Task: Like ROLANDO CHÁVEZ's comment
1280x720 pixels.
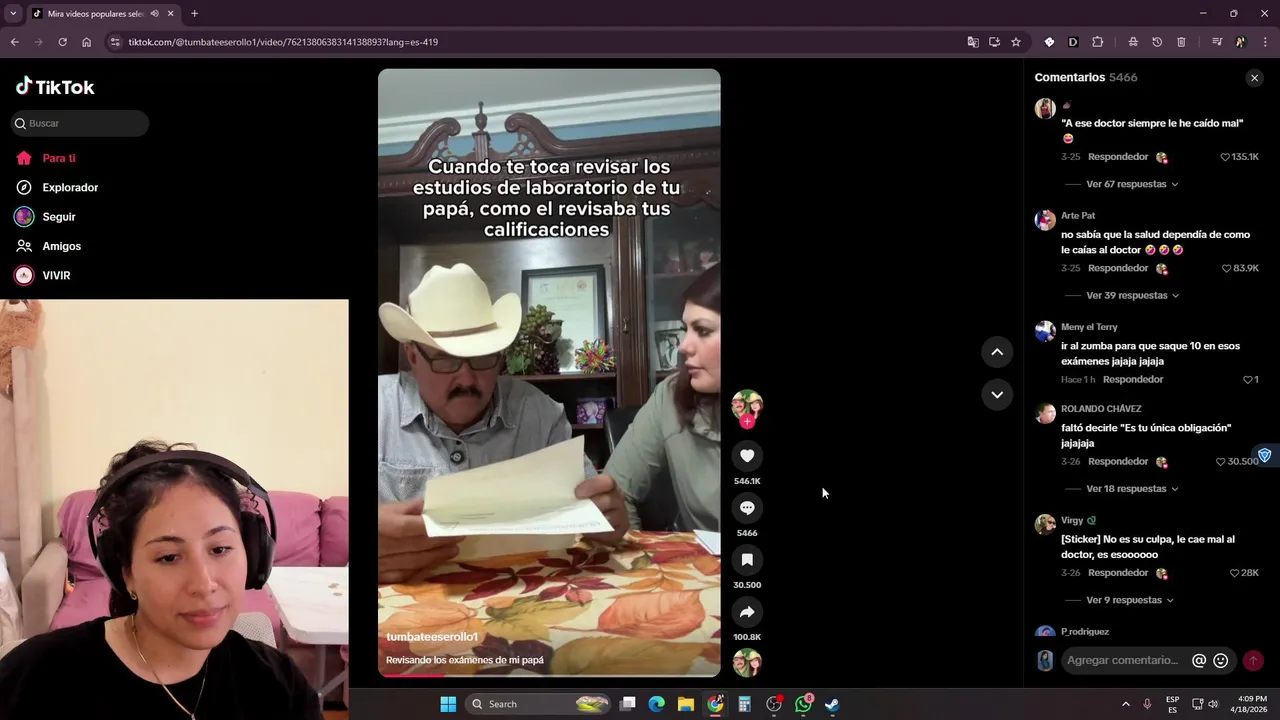Action: pos(1220,462)
